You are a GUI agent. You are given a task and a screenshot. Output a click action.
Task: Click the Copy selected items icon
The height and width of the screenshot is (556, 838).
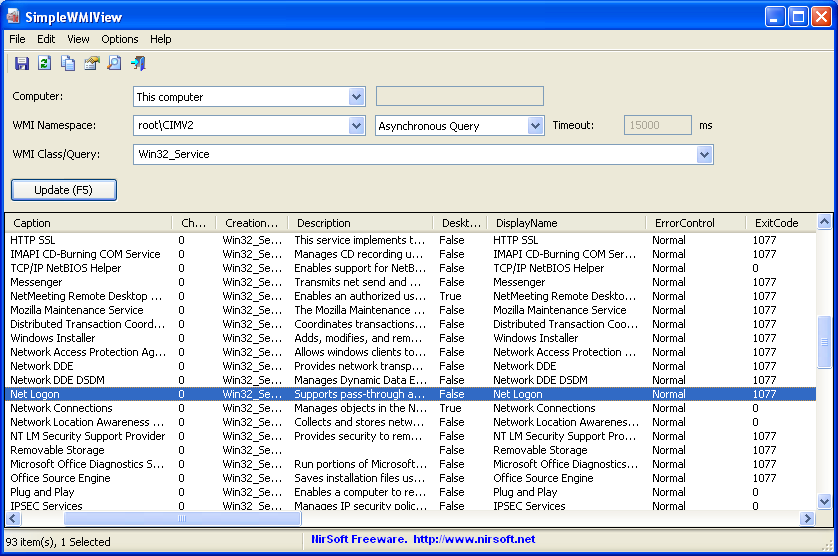[68, 63]
